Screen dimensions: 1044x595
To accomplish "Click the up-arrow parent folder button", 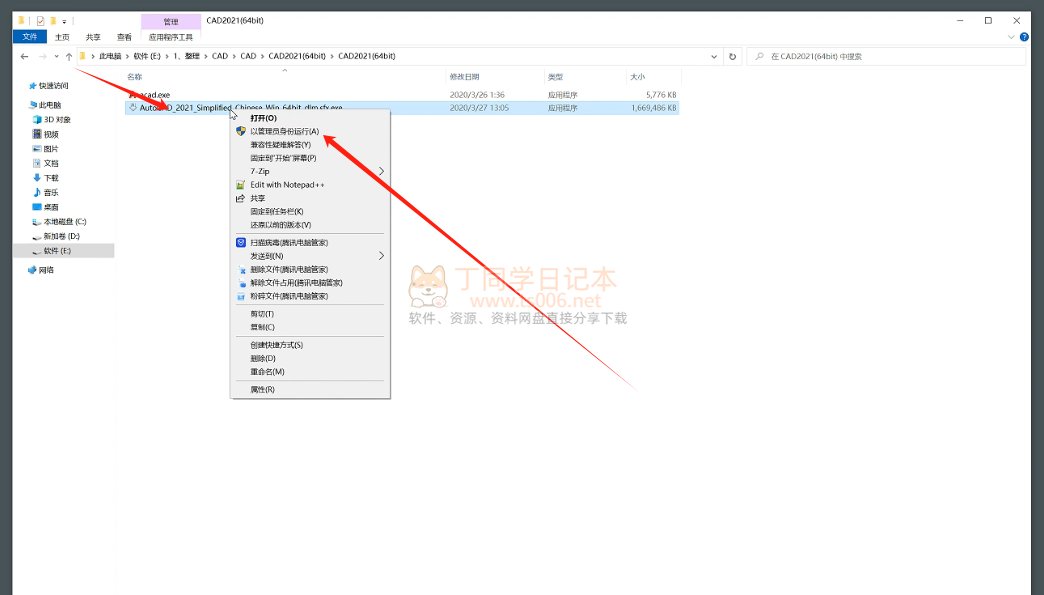I will point(68,57).
